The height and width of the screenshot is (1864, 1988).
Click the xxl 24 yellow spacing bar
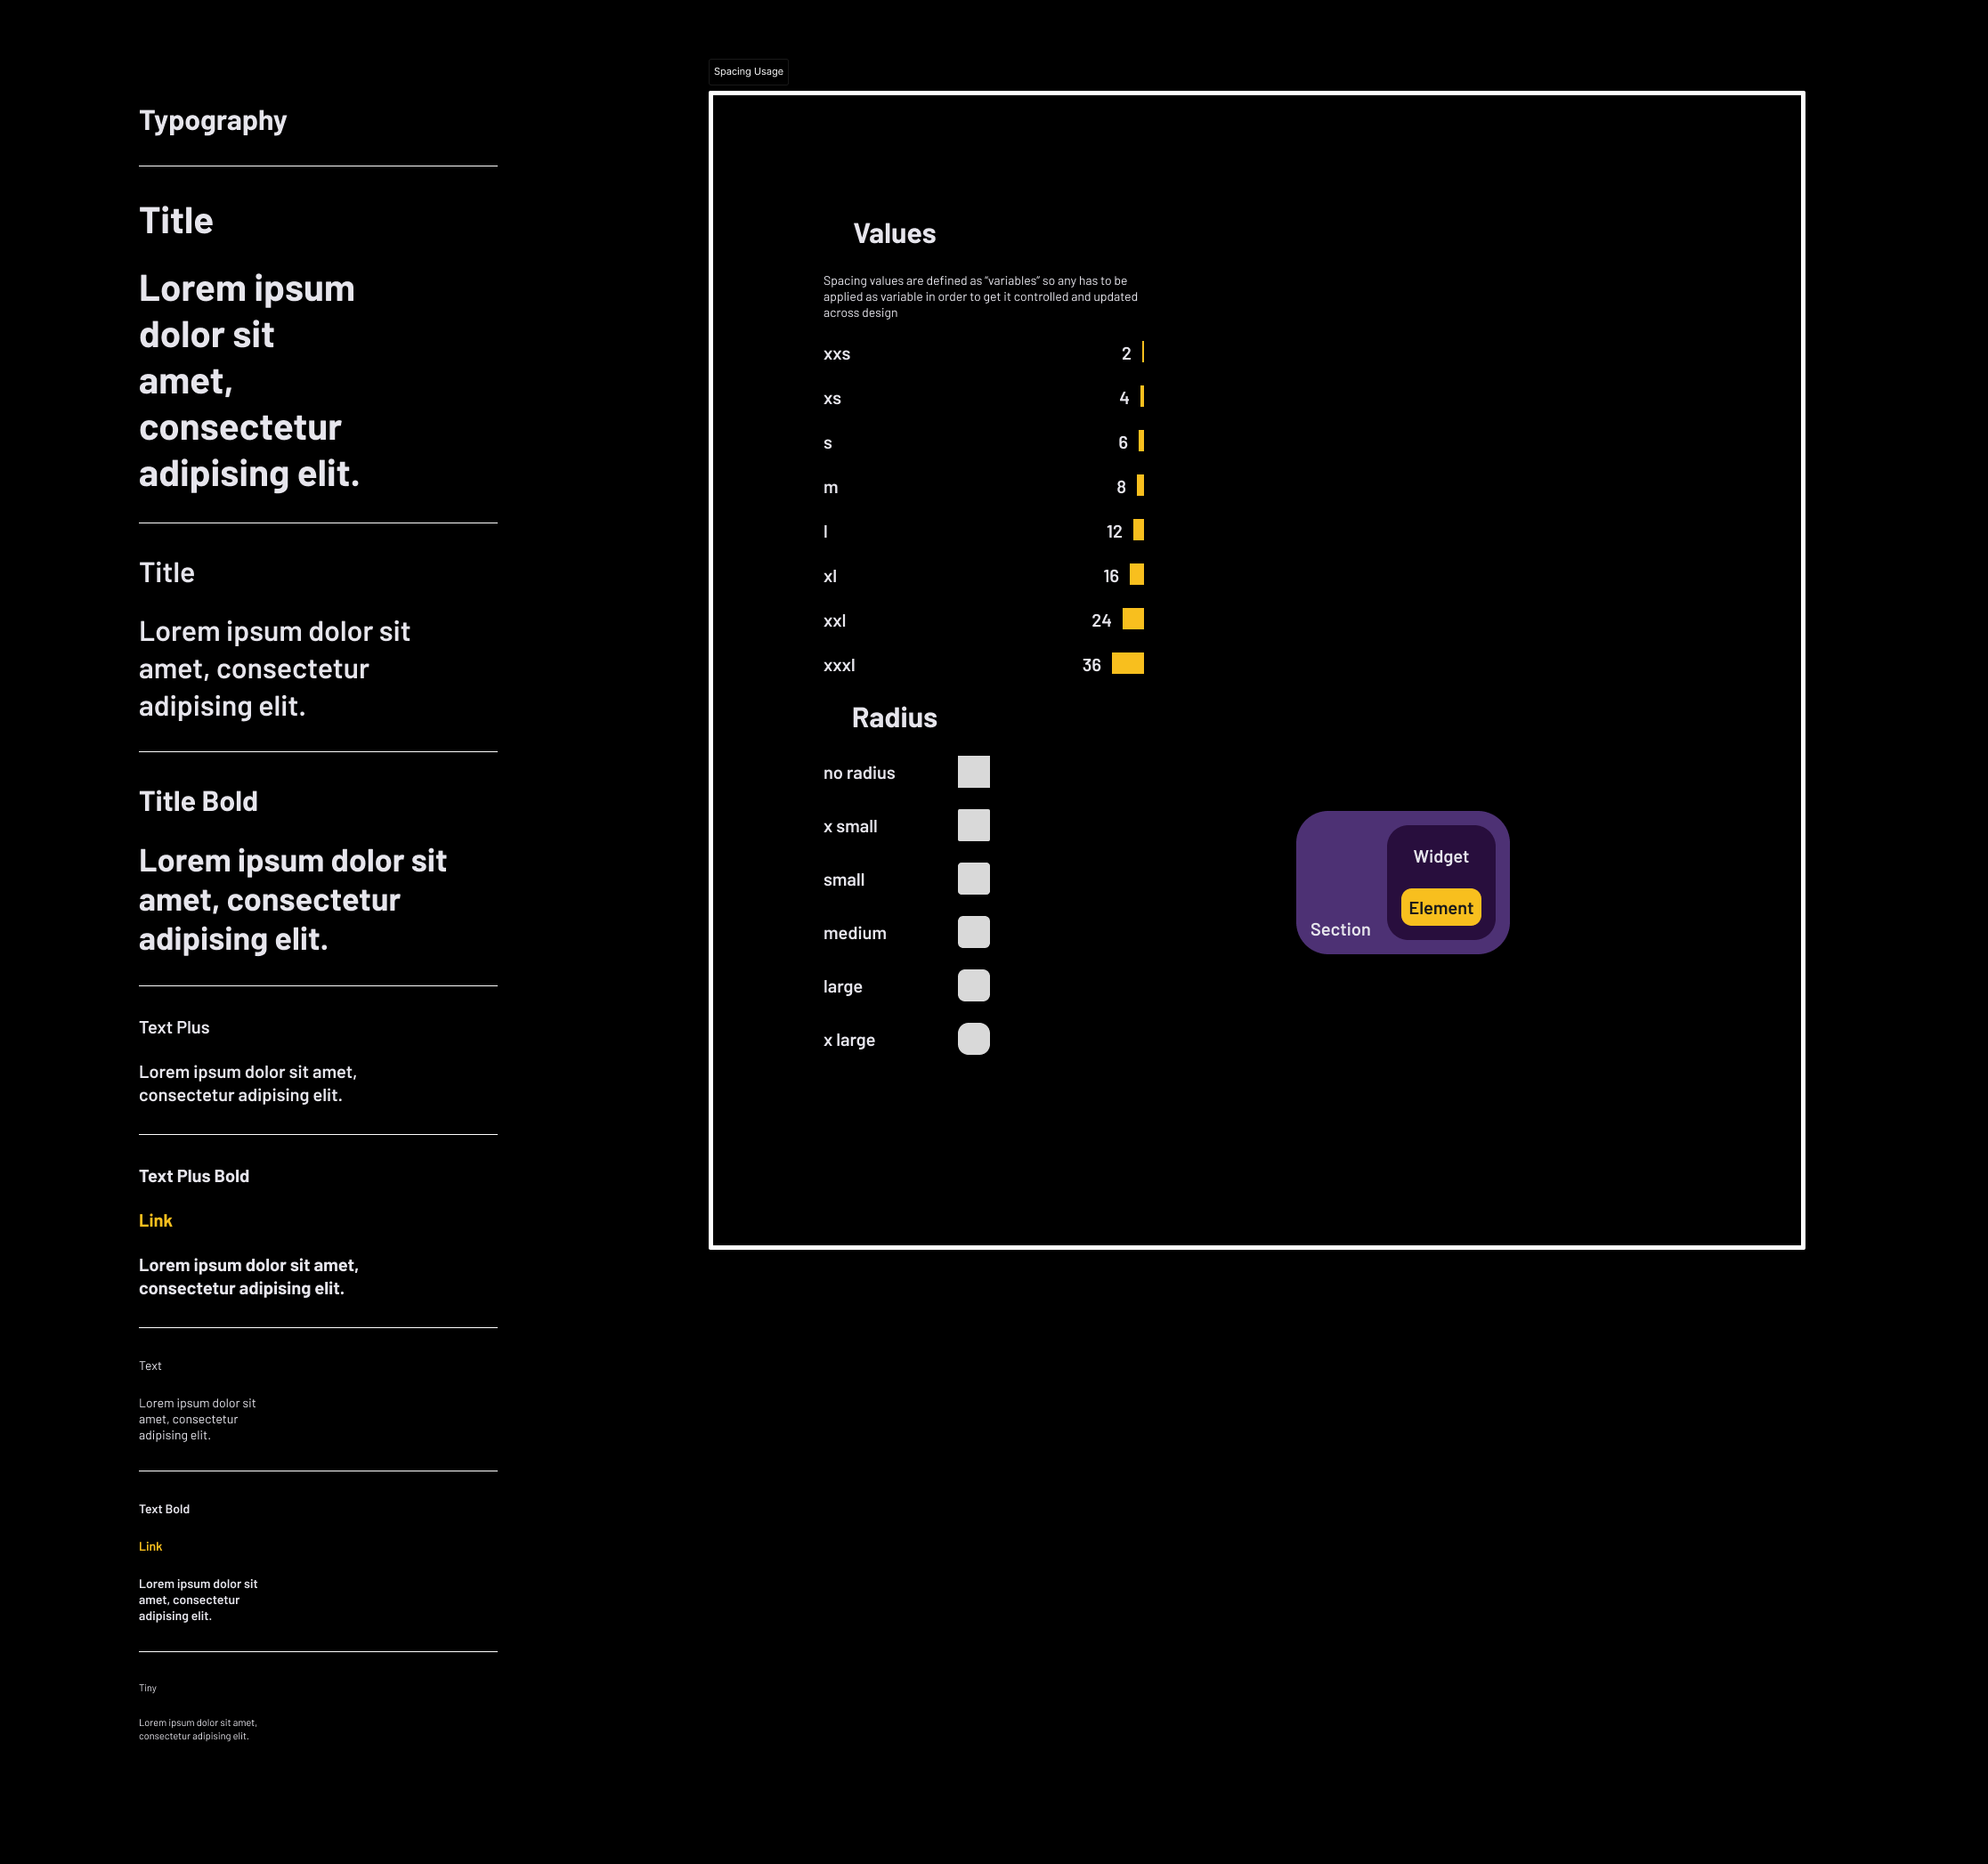[1133, 620]
